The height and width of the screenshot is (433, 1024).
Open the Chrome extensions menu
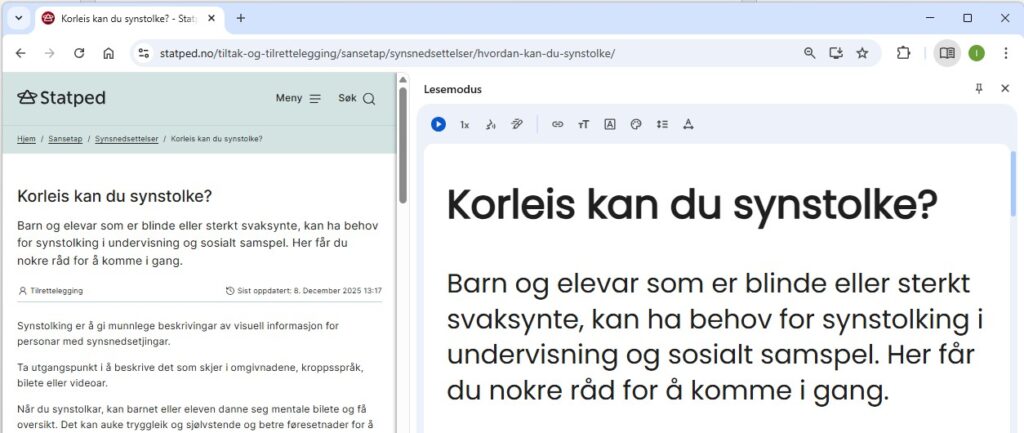[x=903, y=54]
